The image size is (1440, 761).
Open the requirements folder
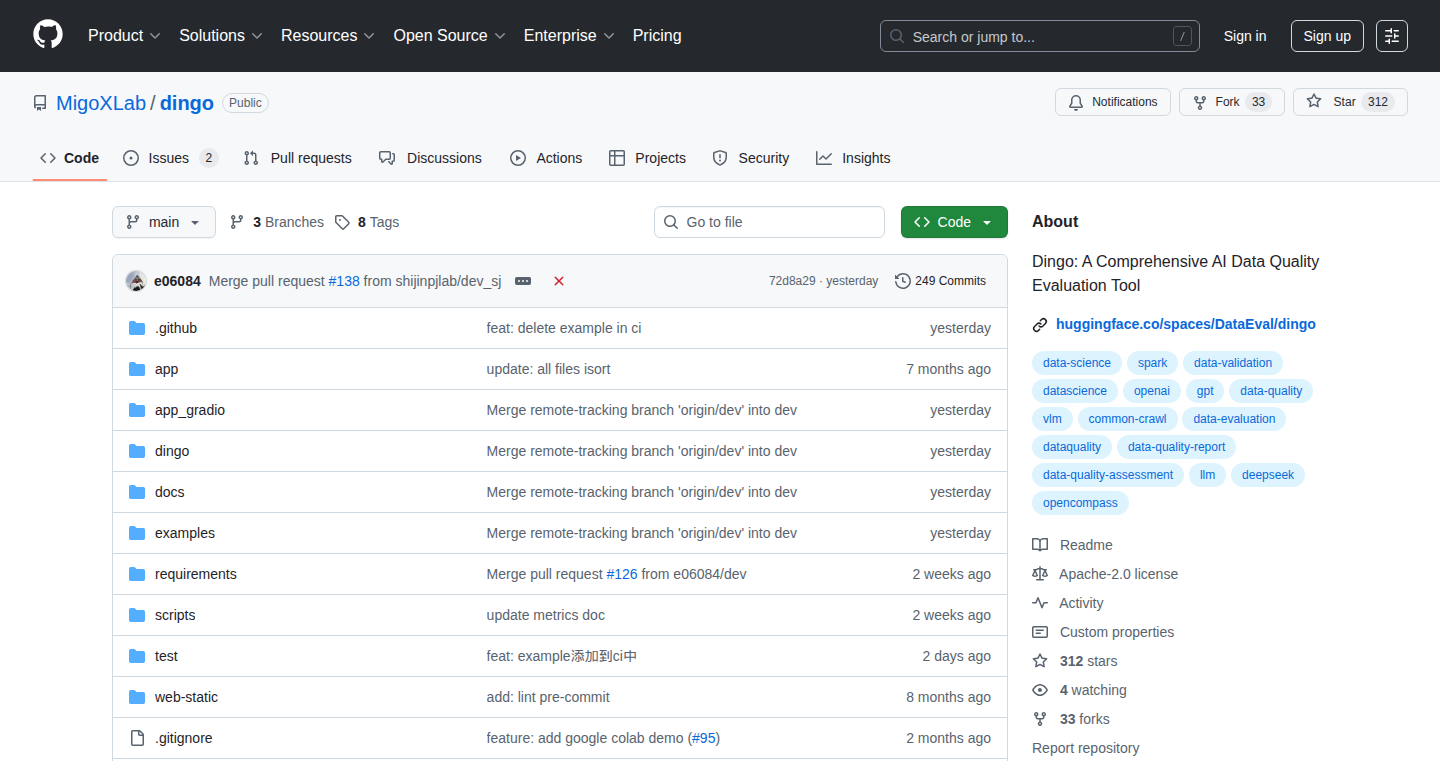coord(196,574)
